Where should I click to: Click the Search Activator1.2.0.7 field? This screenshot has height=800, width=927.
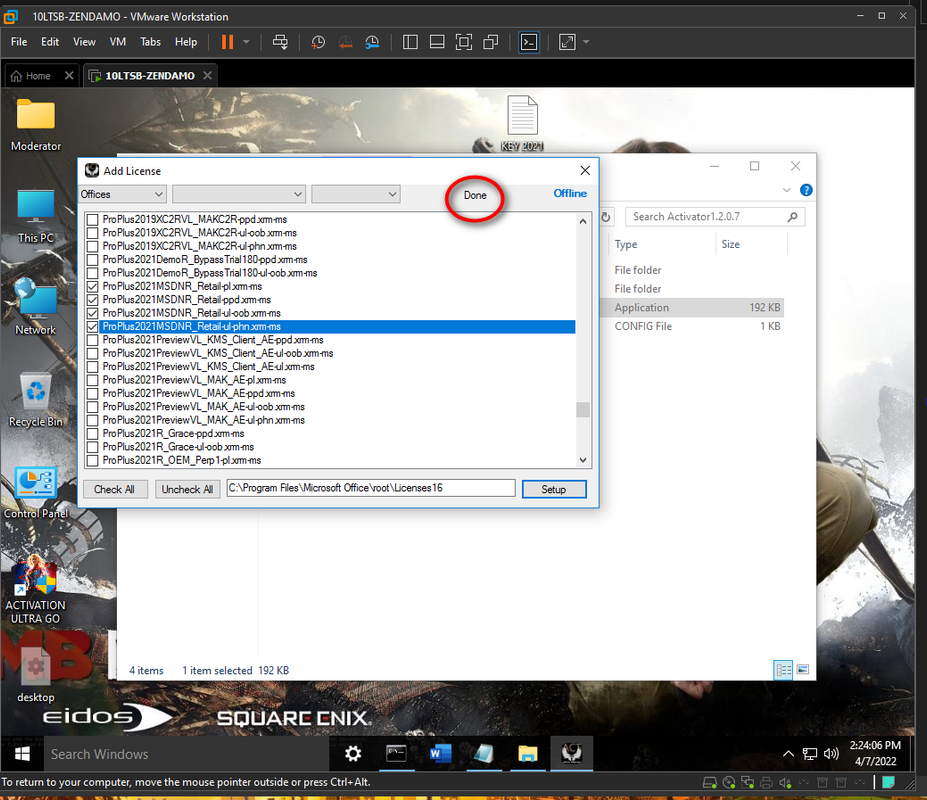click(x=715, y=217)
